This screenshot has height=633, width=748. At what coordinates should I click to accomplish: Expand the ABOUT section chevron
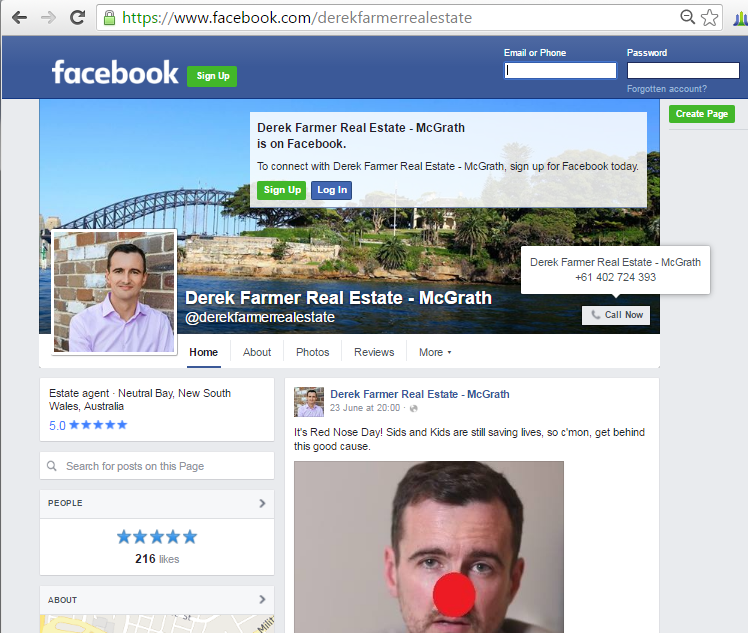tap(262, 600)
